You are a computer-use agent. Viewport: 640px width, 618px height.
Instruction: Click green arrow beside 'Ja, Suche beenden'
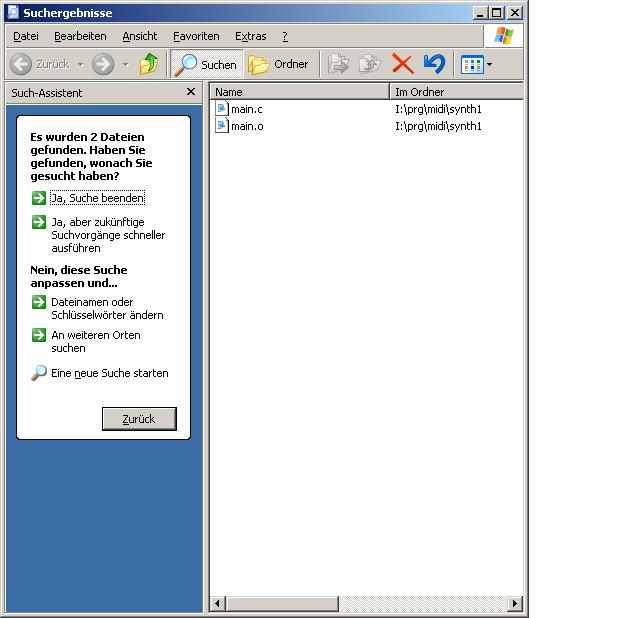click(39, 198)
